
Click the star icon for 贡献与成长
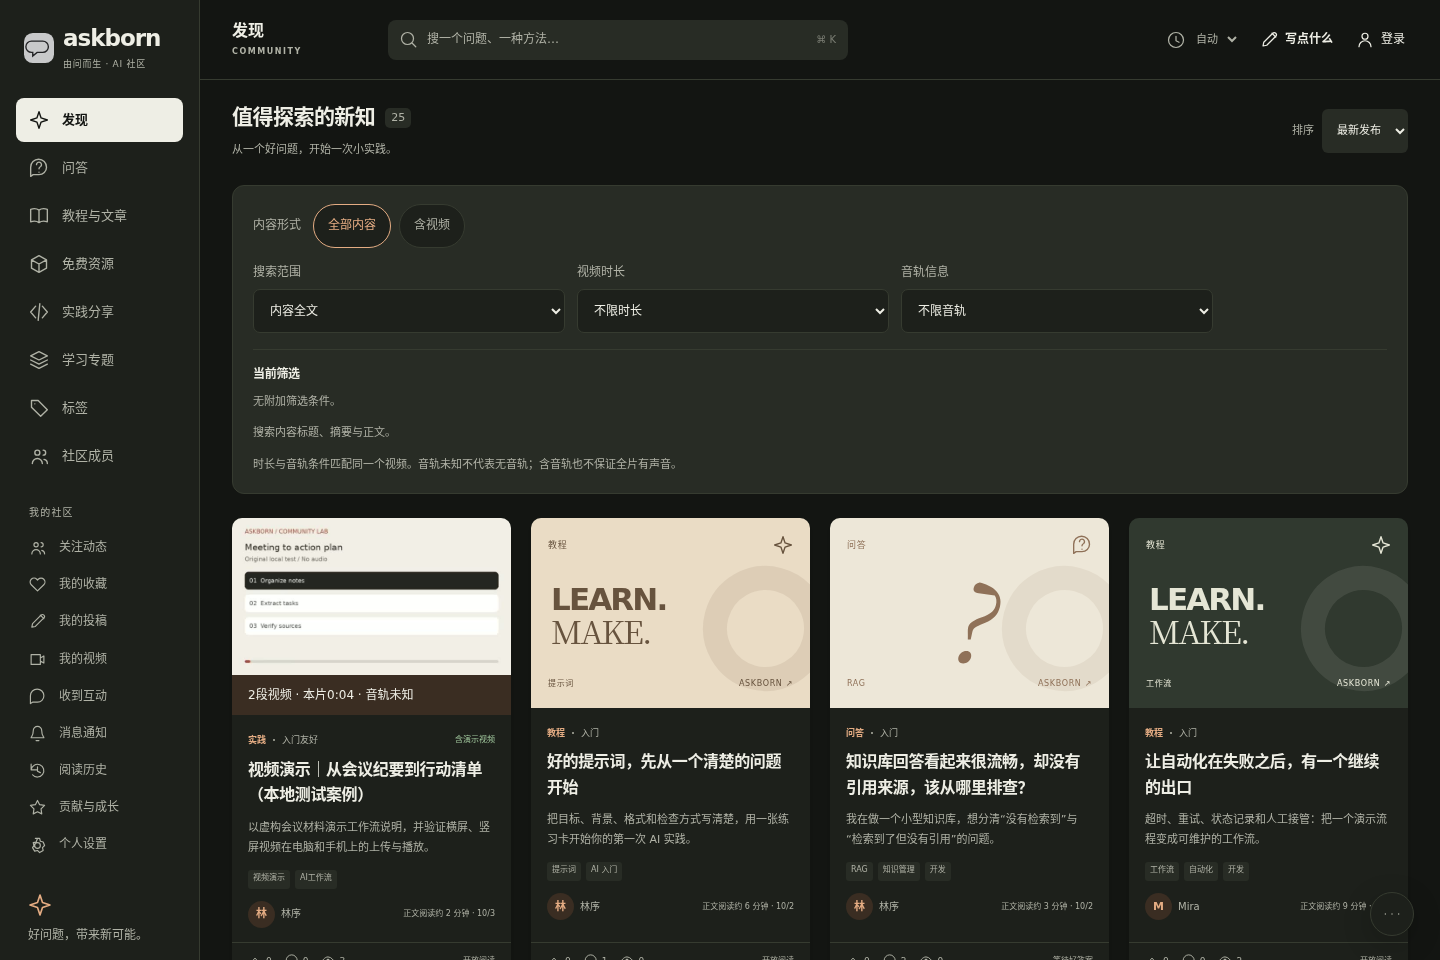click(38, 807)
